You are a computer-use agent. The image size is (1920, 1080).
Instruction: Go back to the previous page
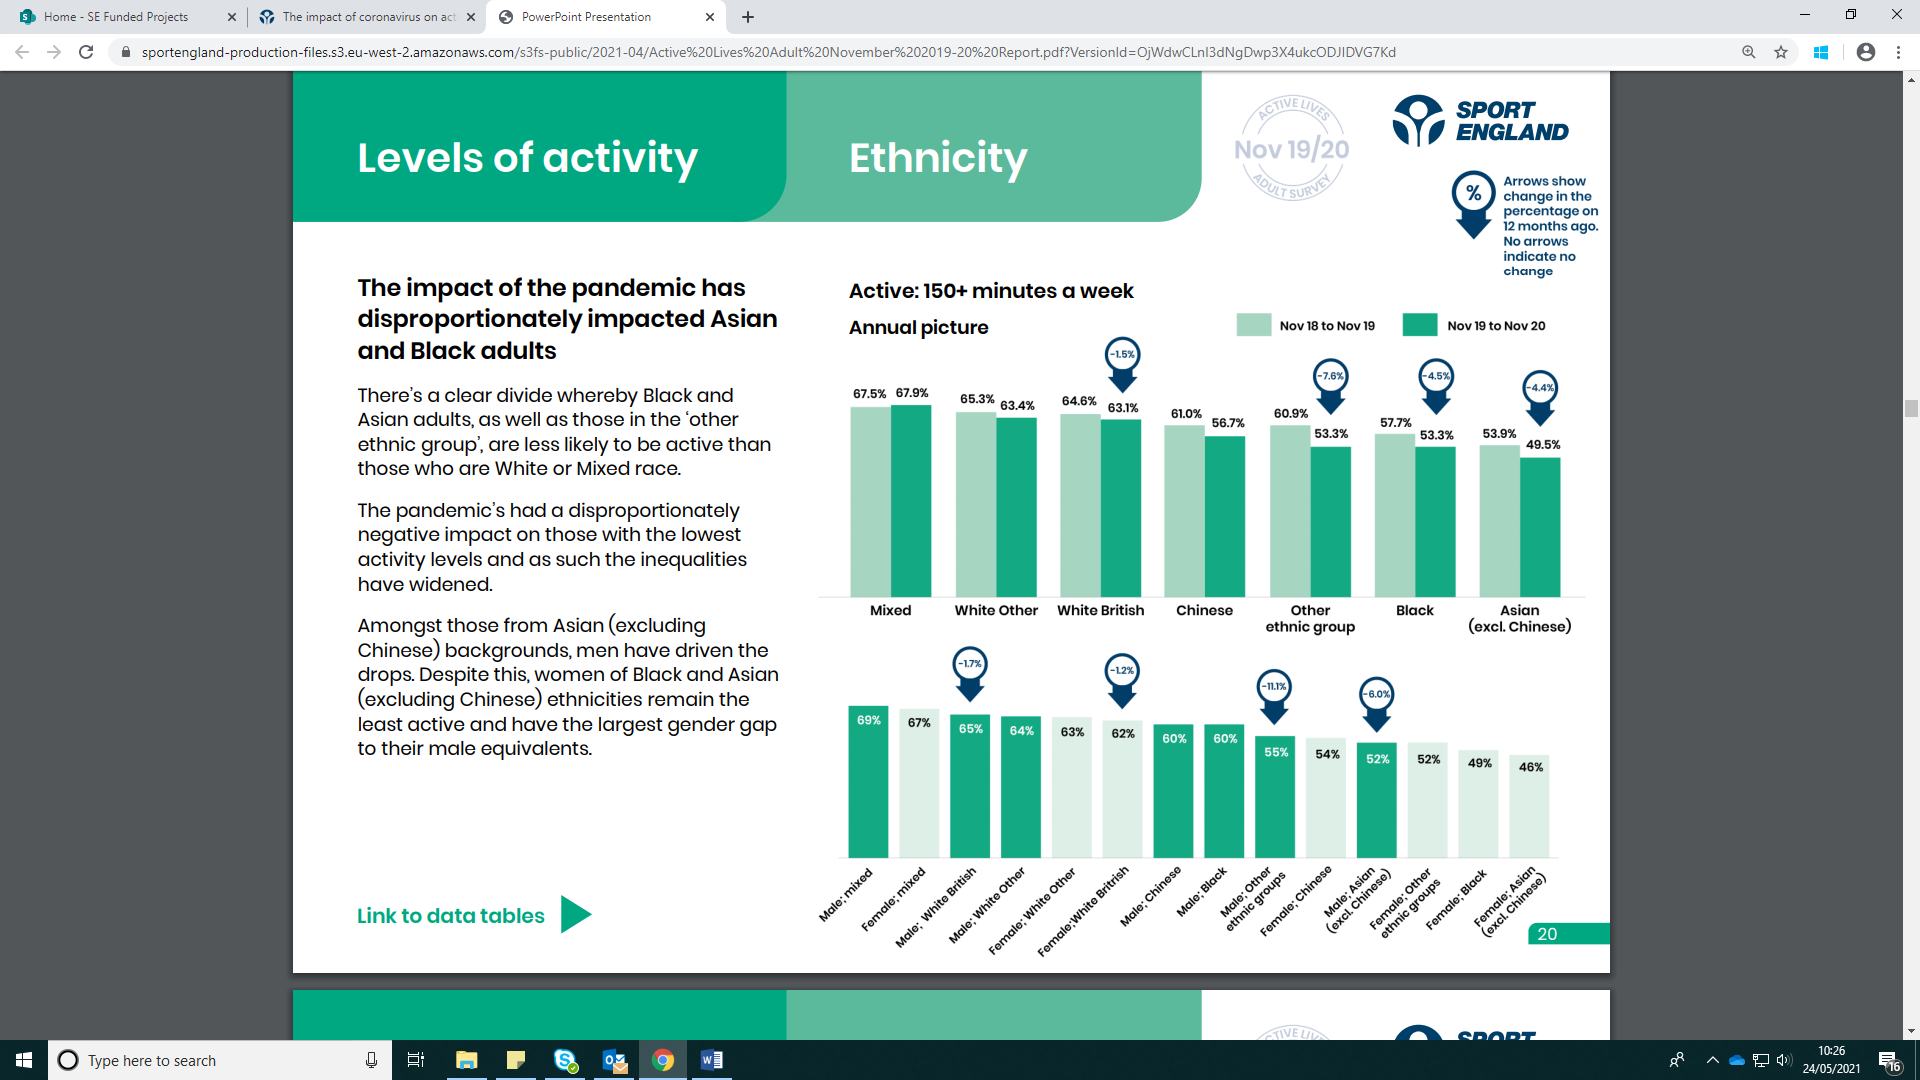coord(22,52)
